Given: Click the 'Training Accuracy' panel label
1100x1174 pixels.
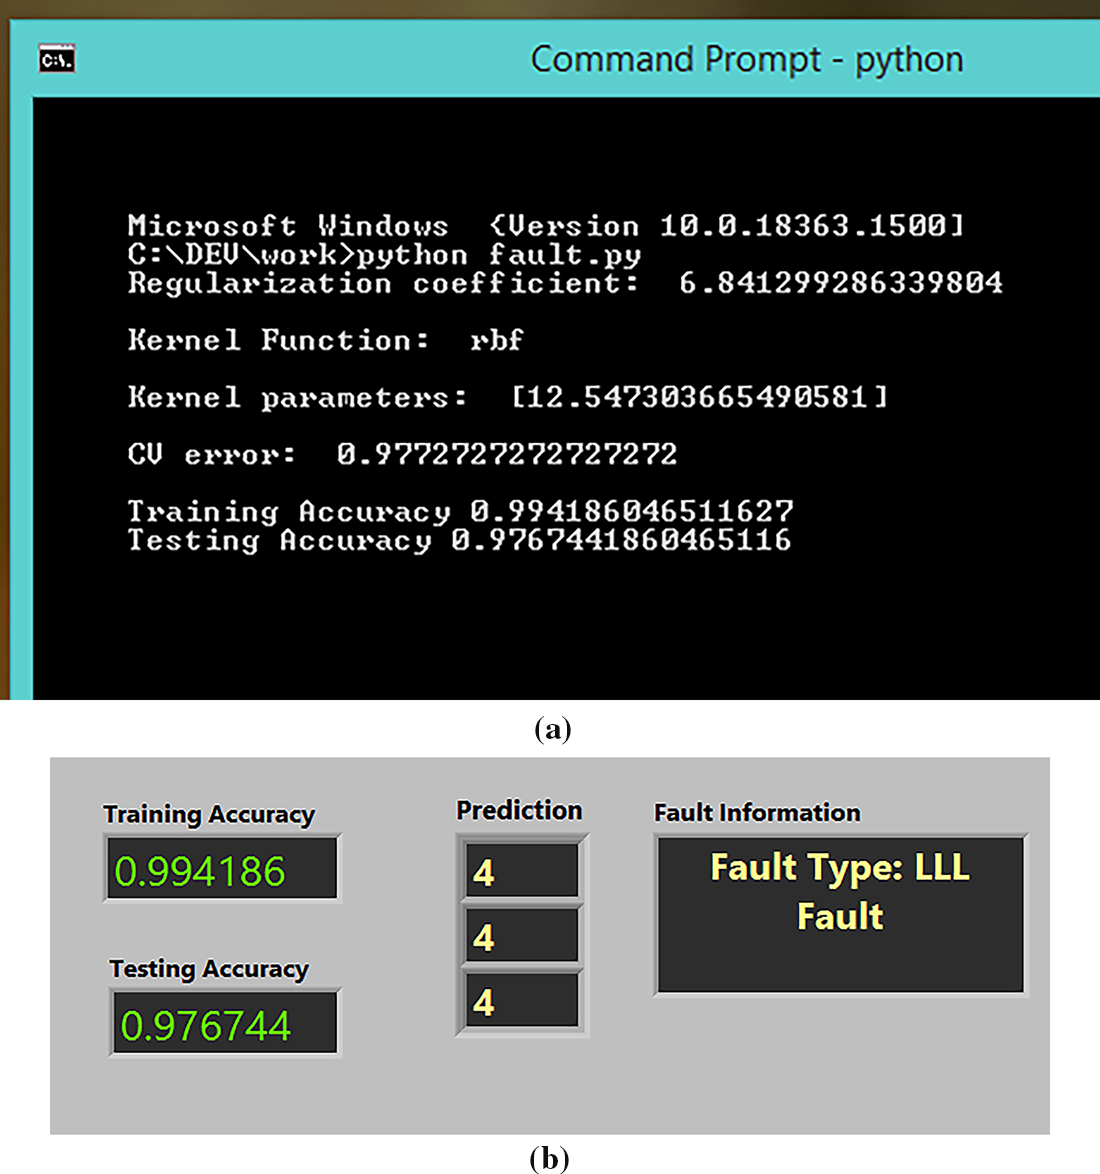Looking at the screenshot, I should (x=208, y=814).
